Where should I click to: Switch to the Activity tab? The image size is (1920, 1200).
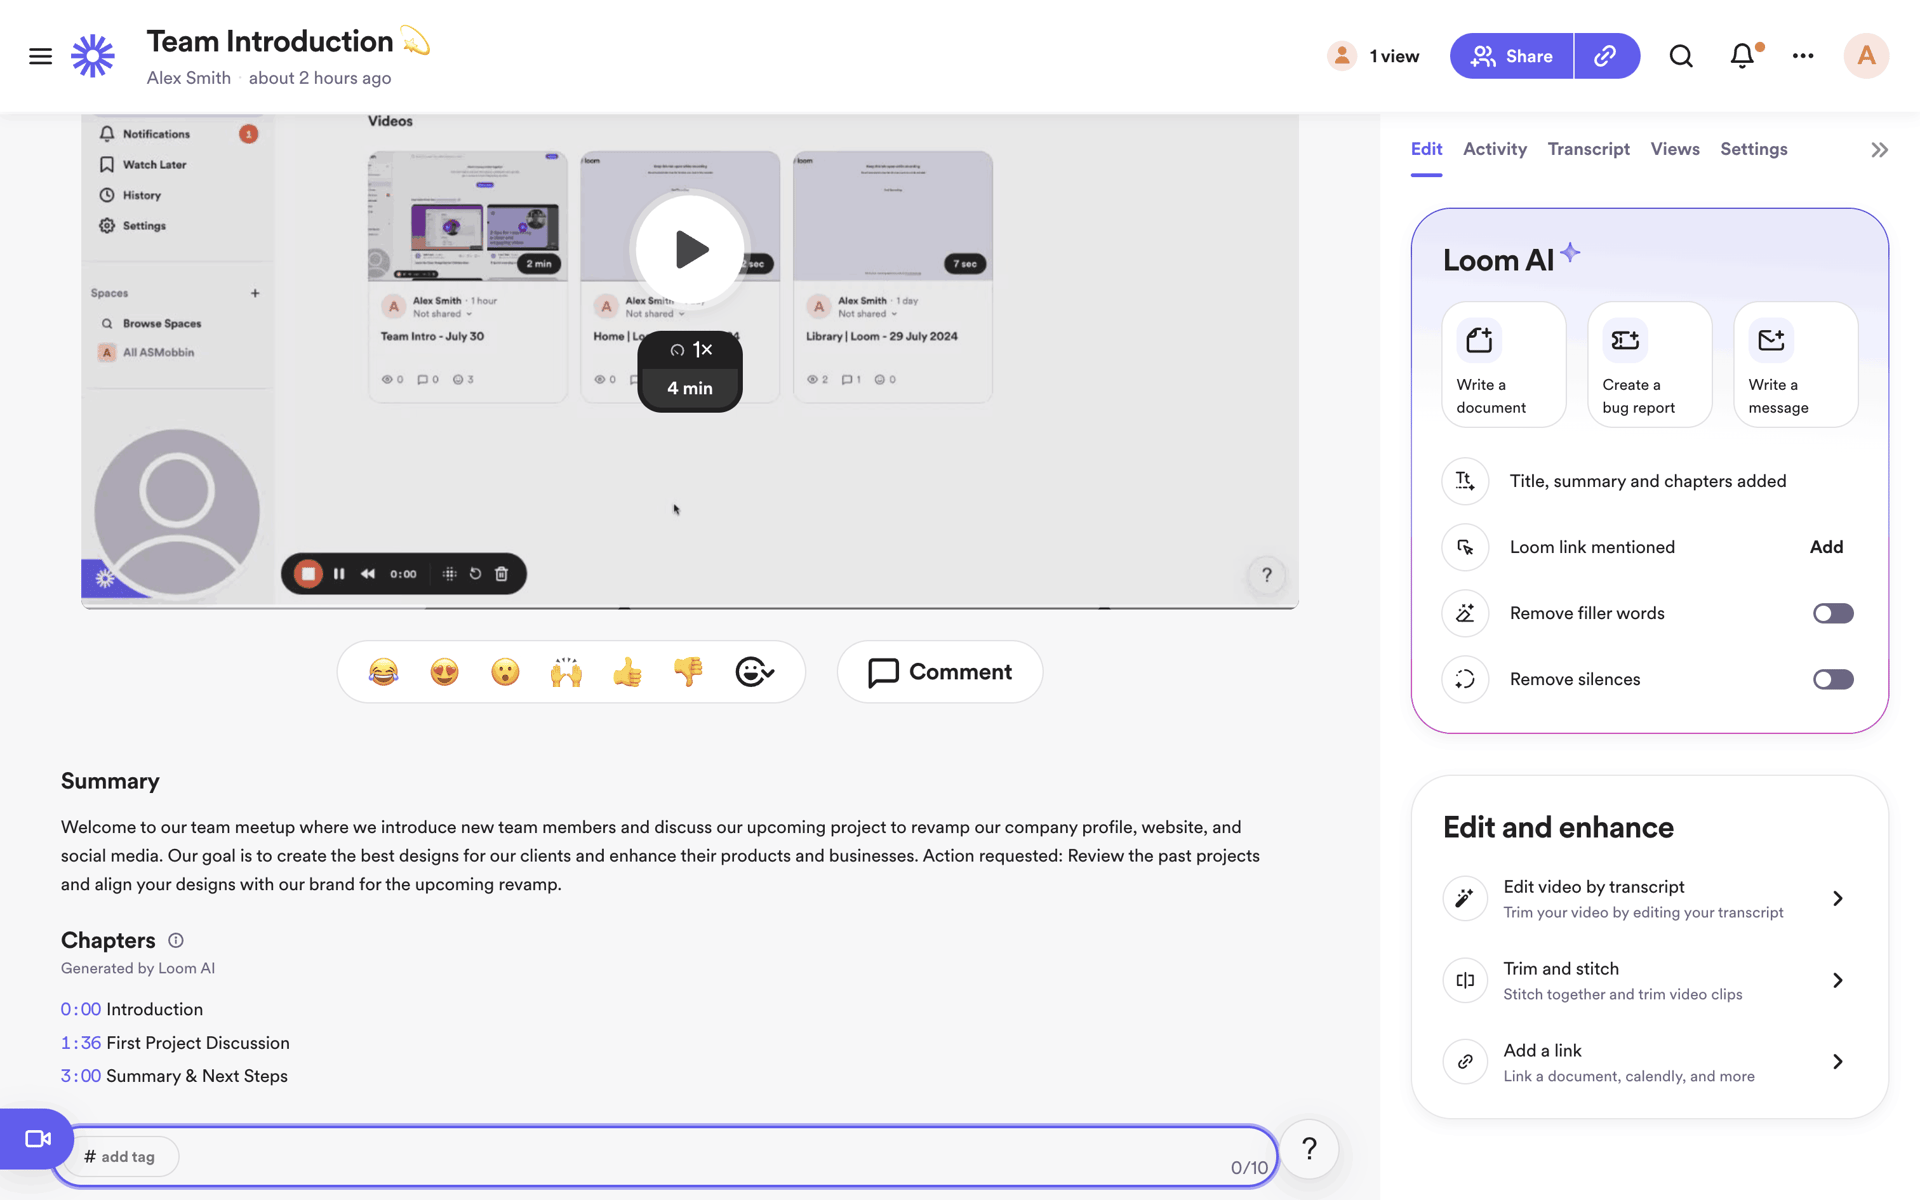point(1495,149)
